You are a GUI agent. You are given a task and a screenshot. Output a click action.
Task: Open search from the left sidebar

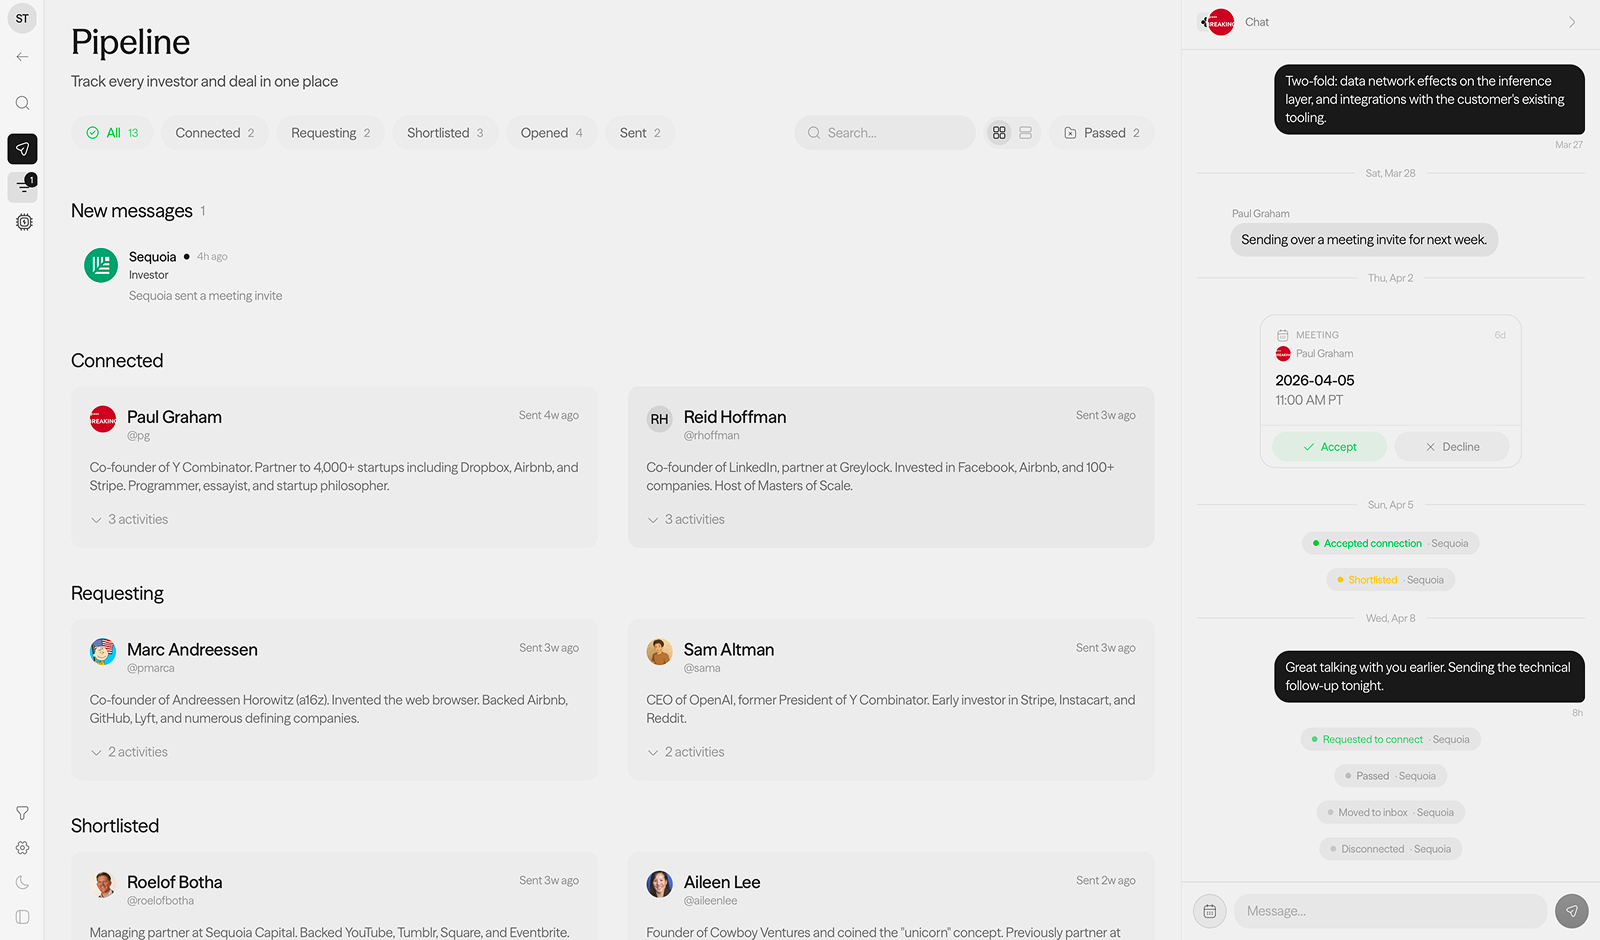point(22,103)
